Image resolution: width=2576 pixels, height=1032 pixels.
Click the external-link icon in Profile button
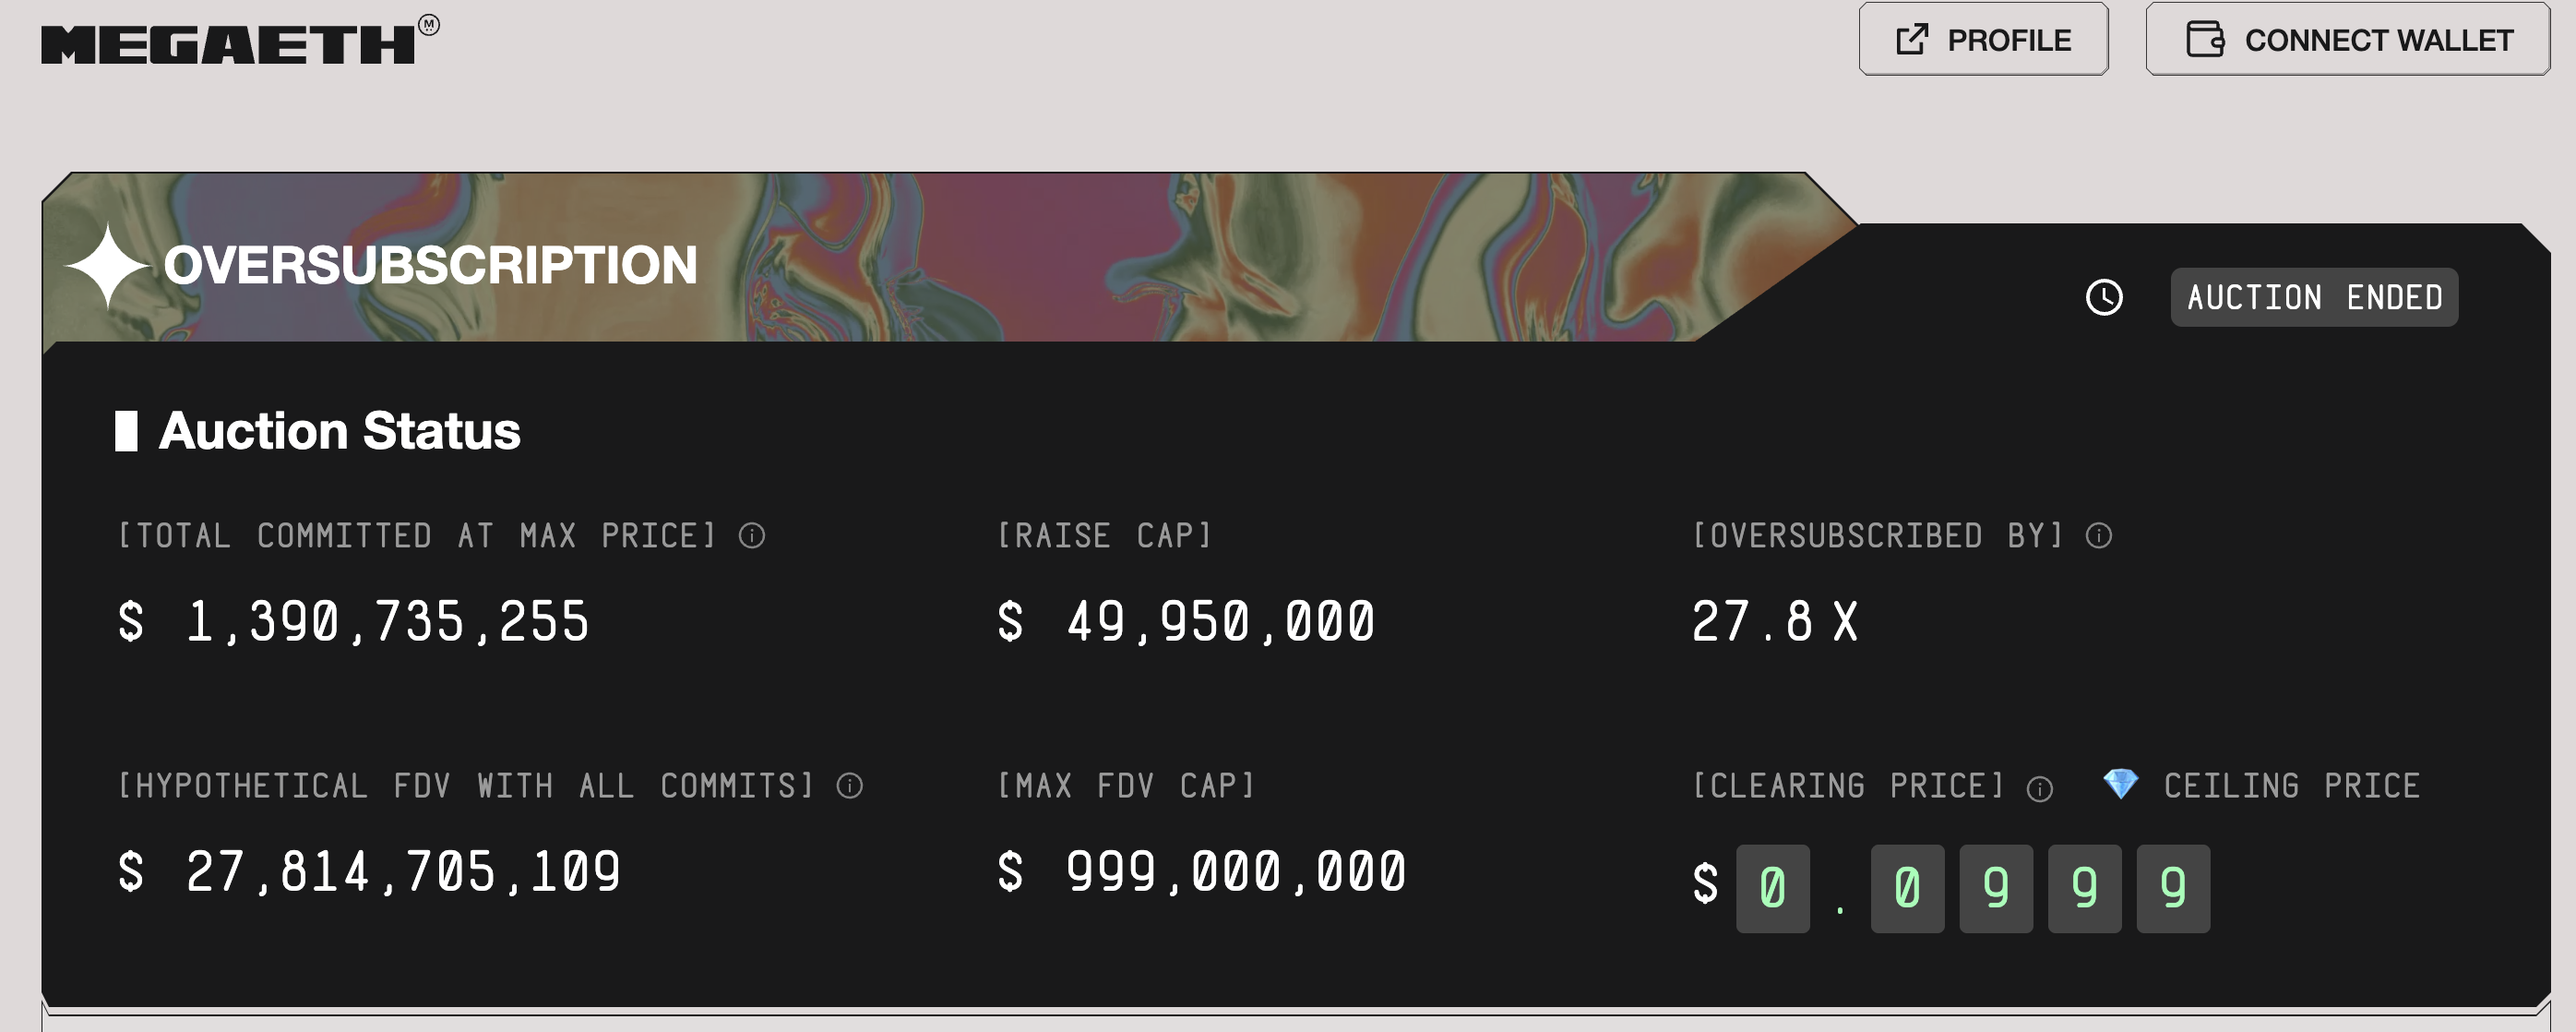1913,39
